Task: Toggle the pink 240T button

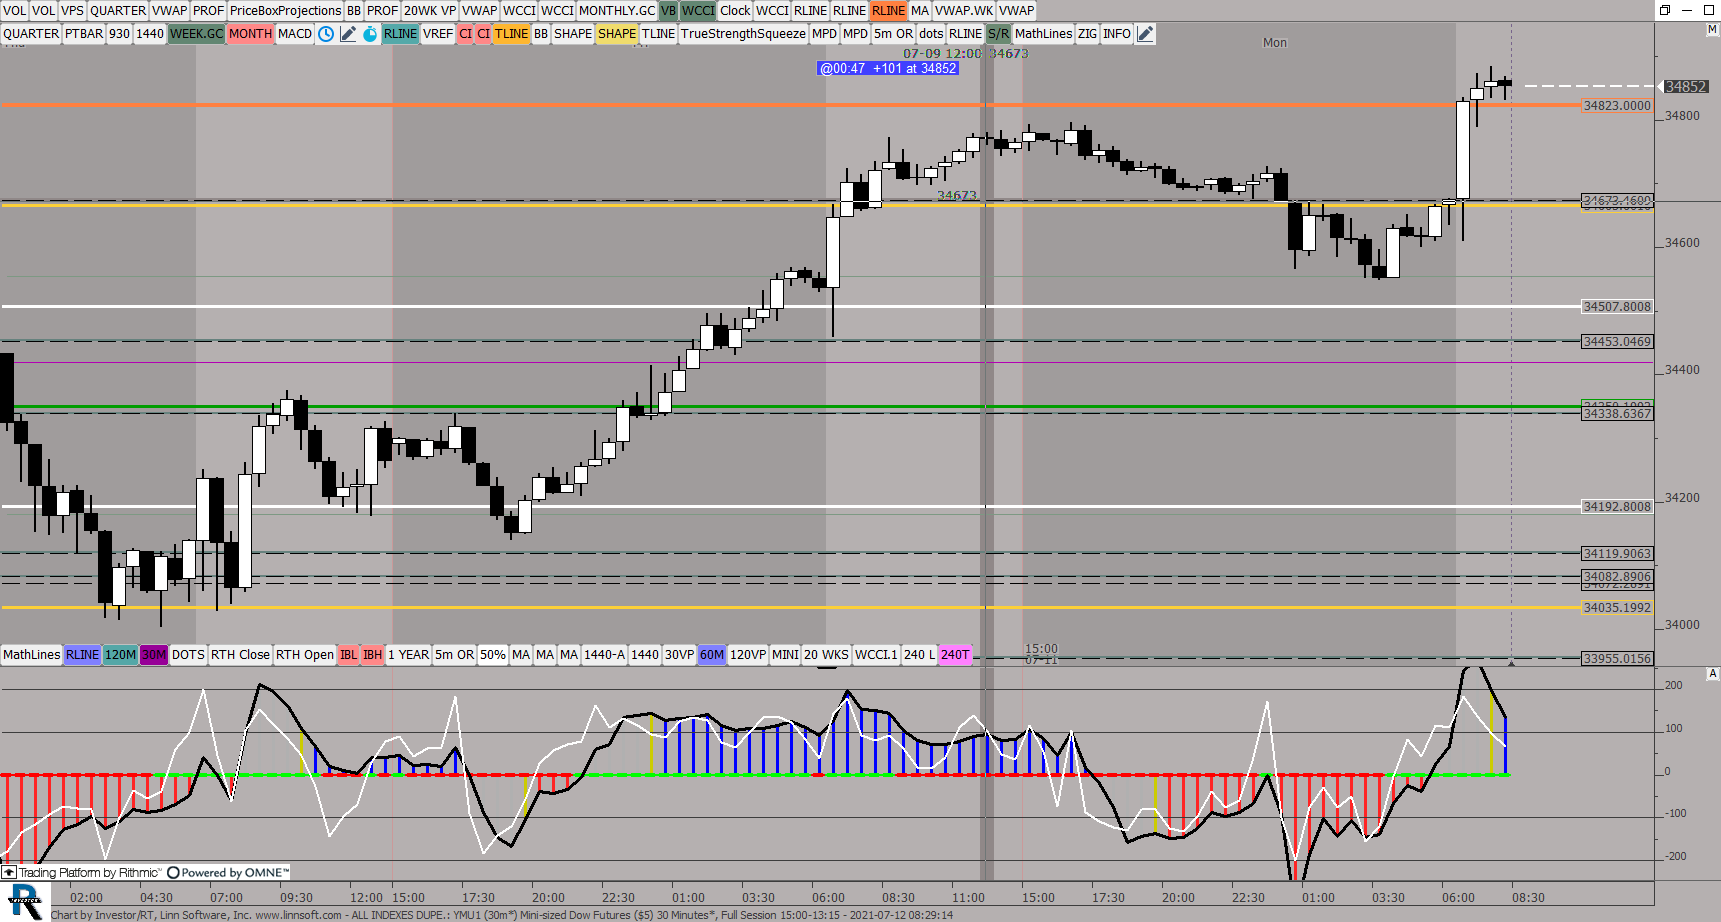Action: (x=955, y=655)
